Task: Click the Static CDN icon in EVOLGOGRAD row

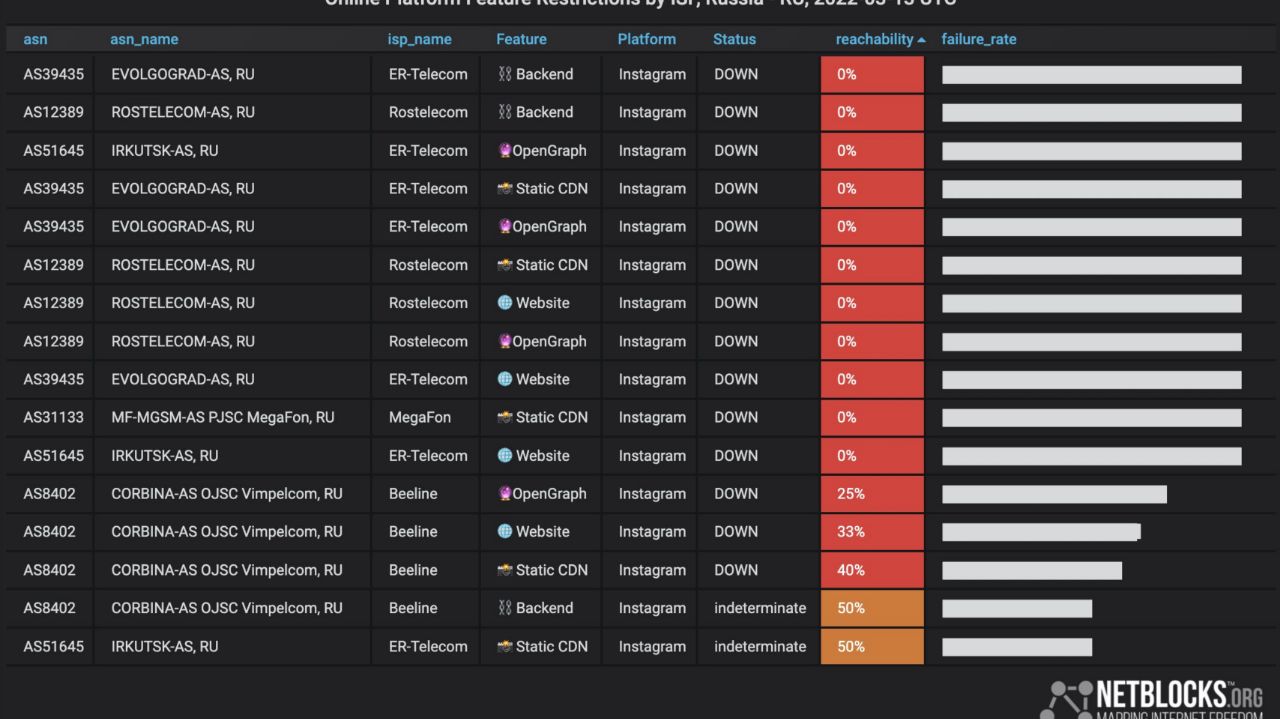Action: pos(504,189)
